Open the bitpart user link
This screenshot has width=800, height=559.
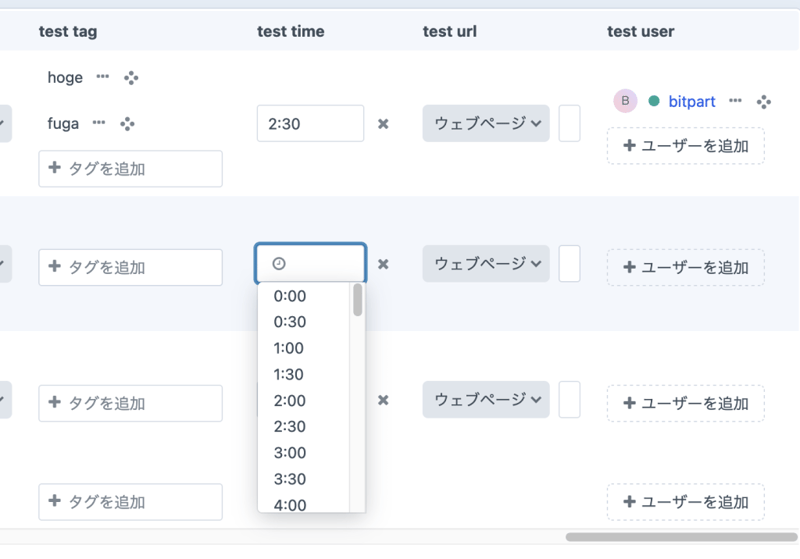691,101
